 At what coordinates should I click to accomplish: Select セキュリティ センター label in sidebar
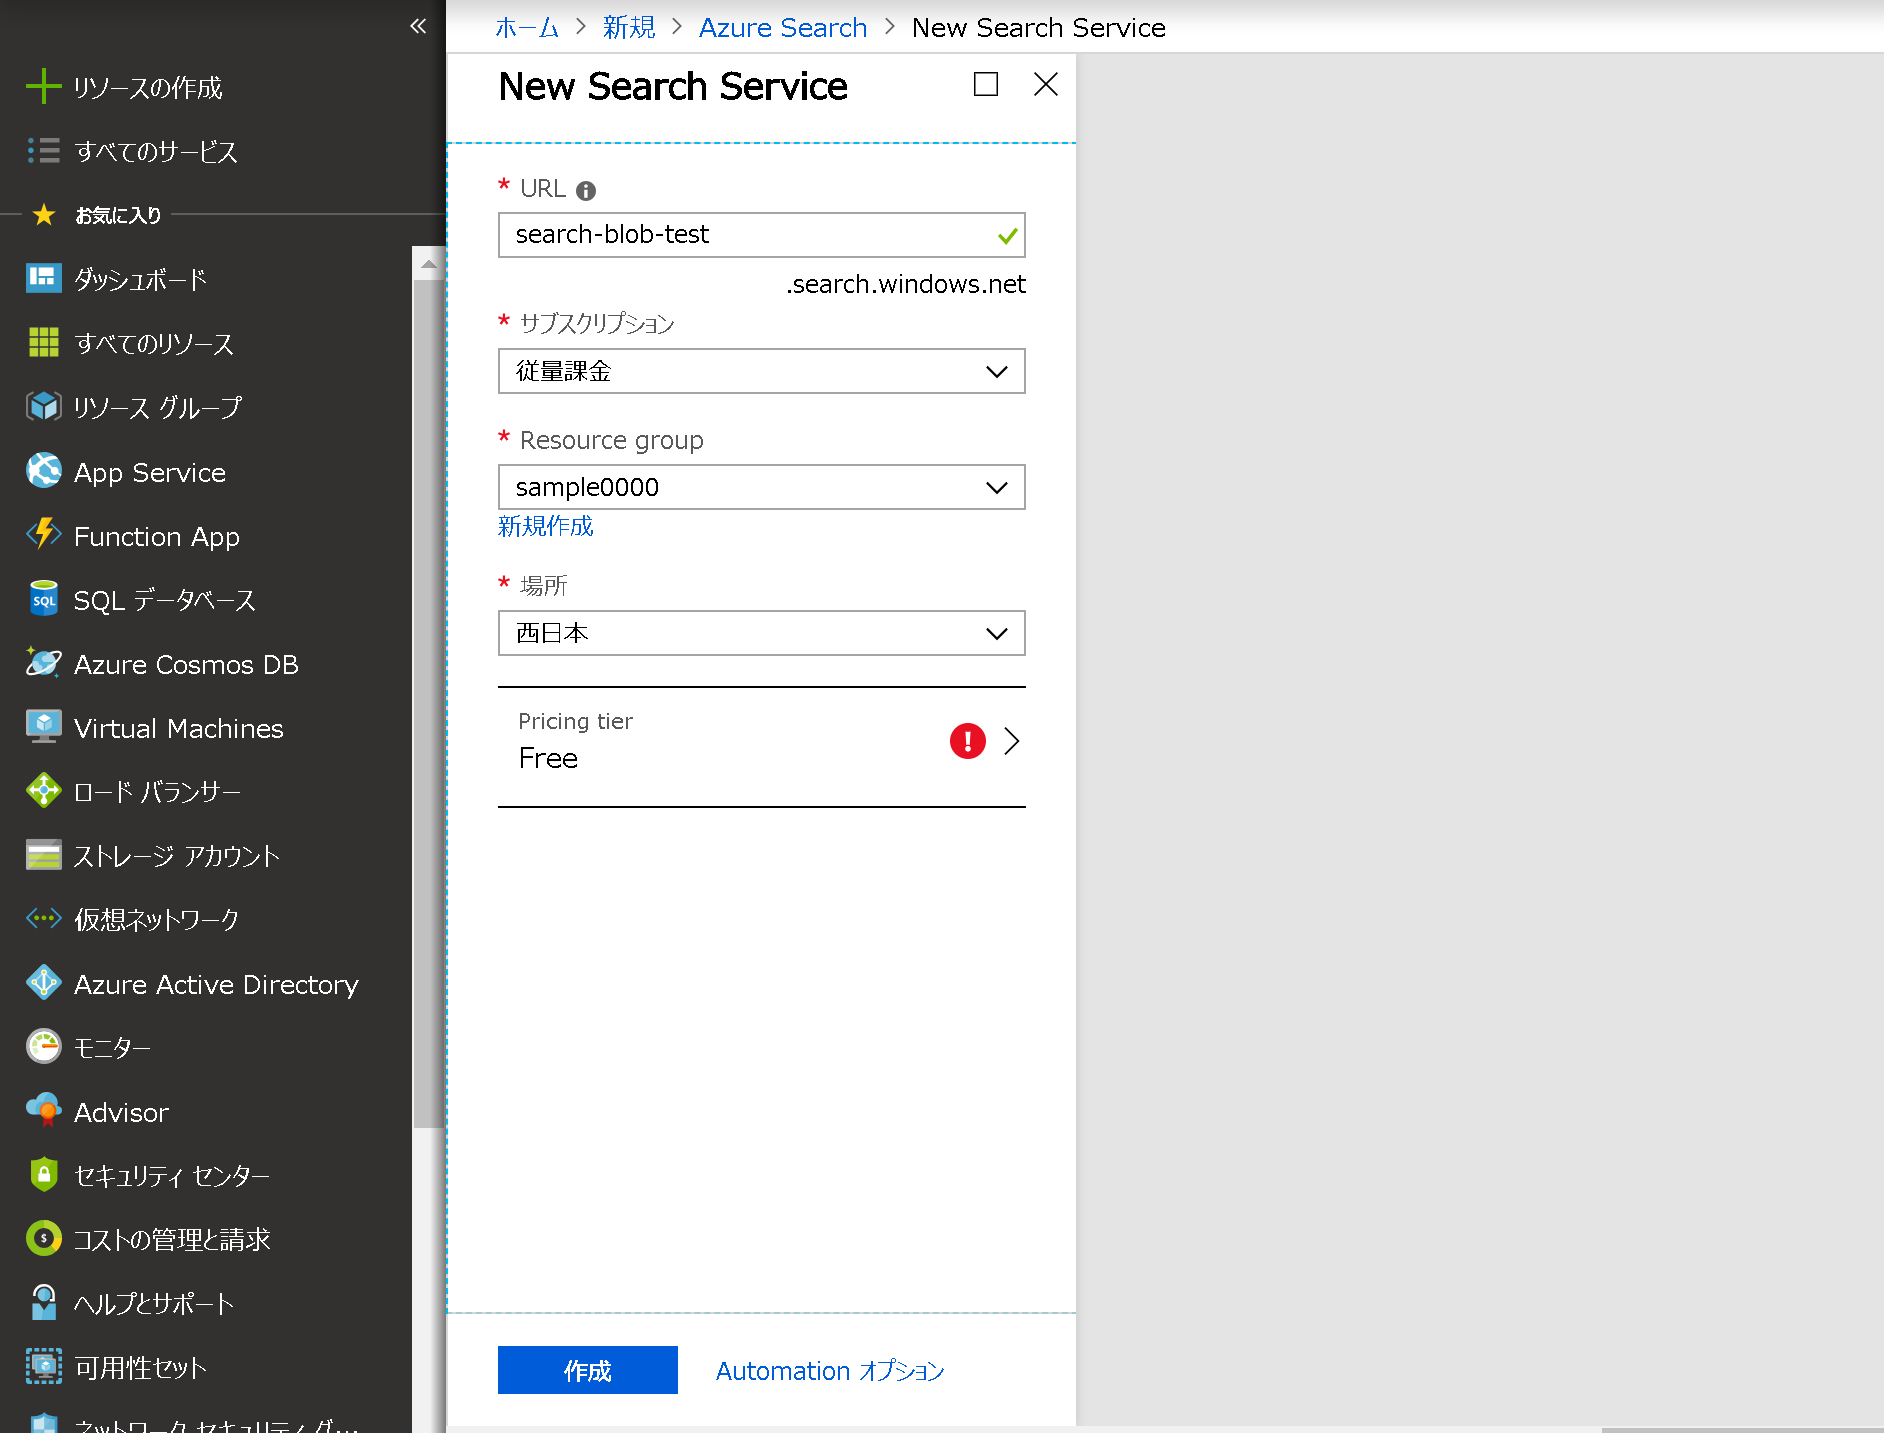pyautogui.click(x=172, y=1176)
